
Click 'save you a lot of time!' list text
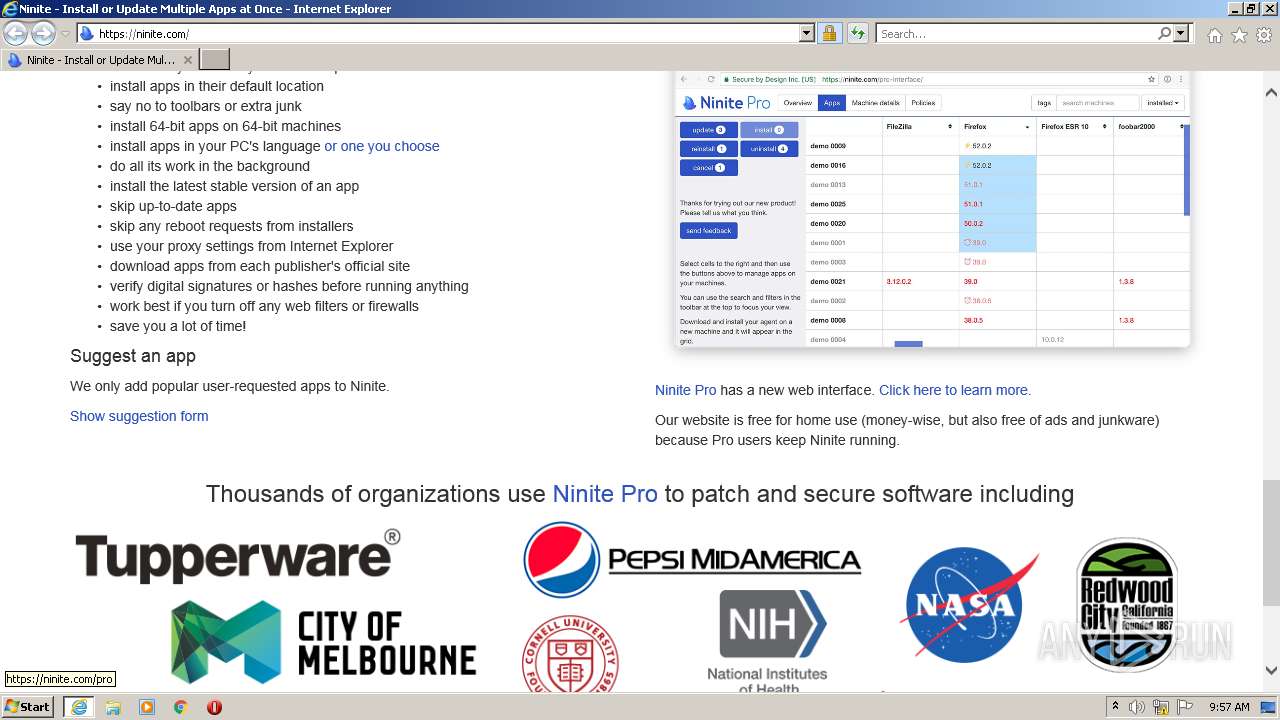point(178,326)
